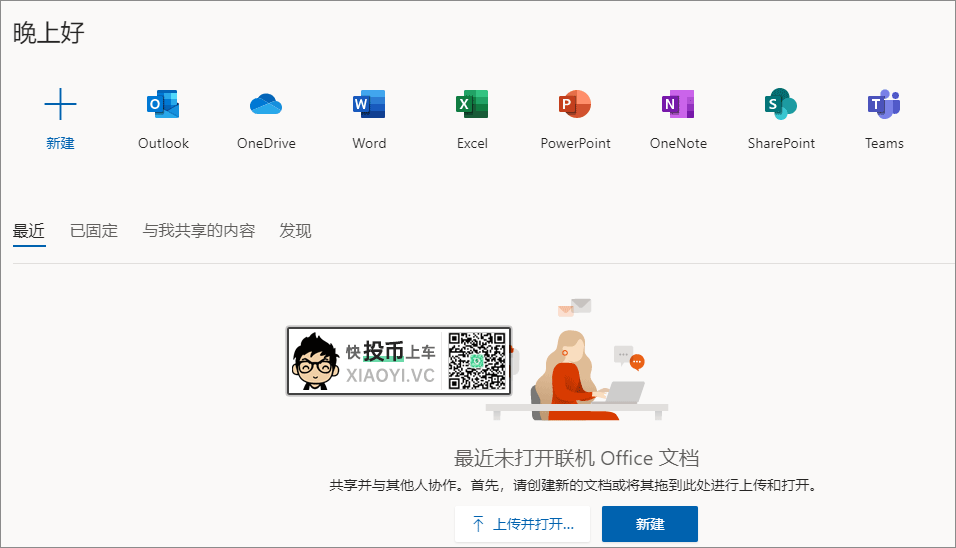Launch the Teams app icon

point(884,104)
